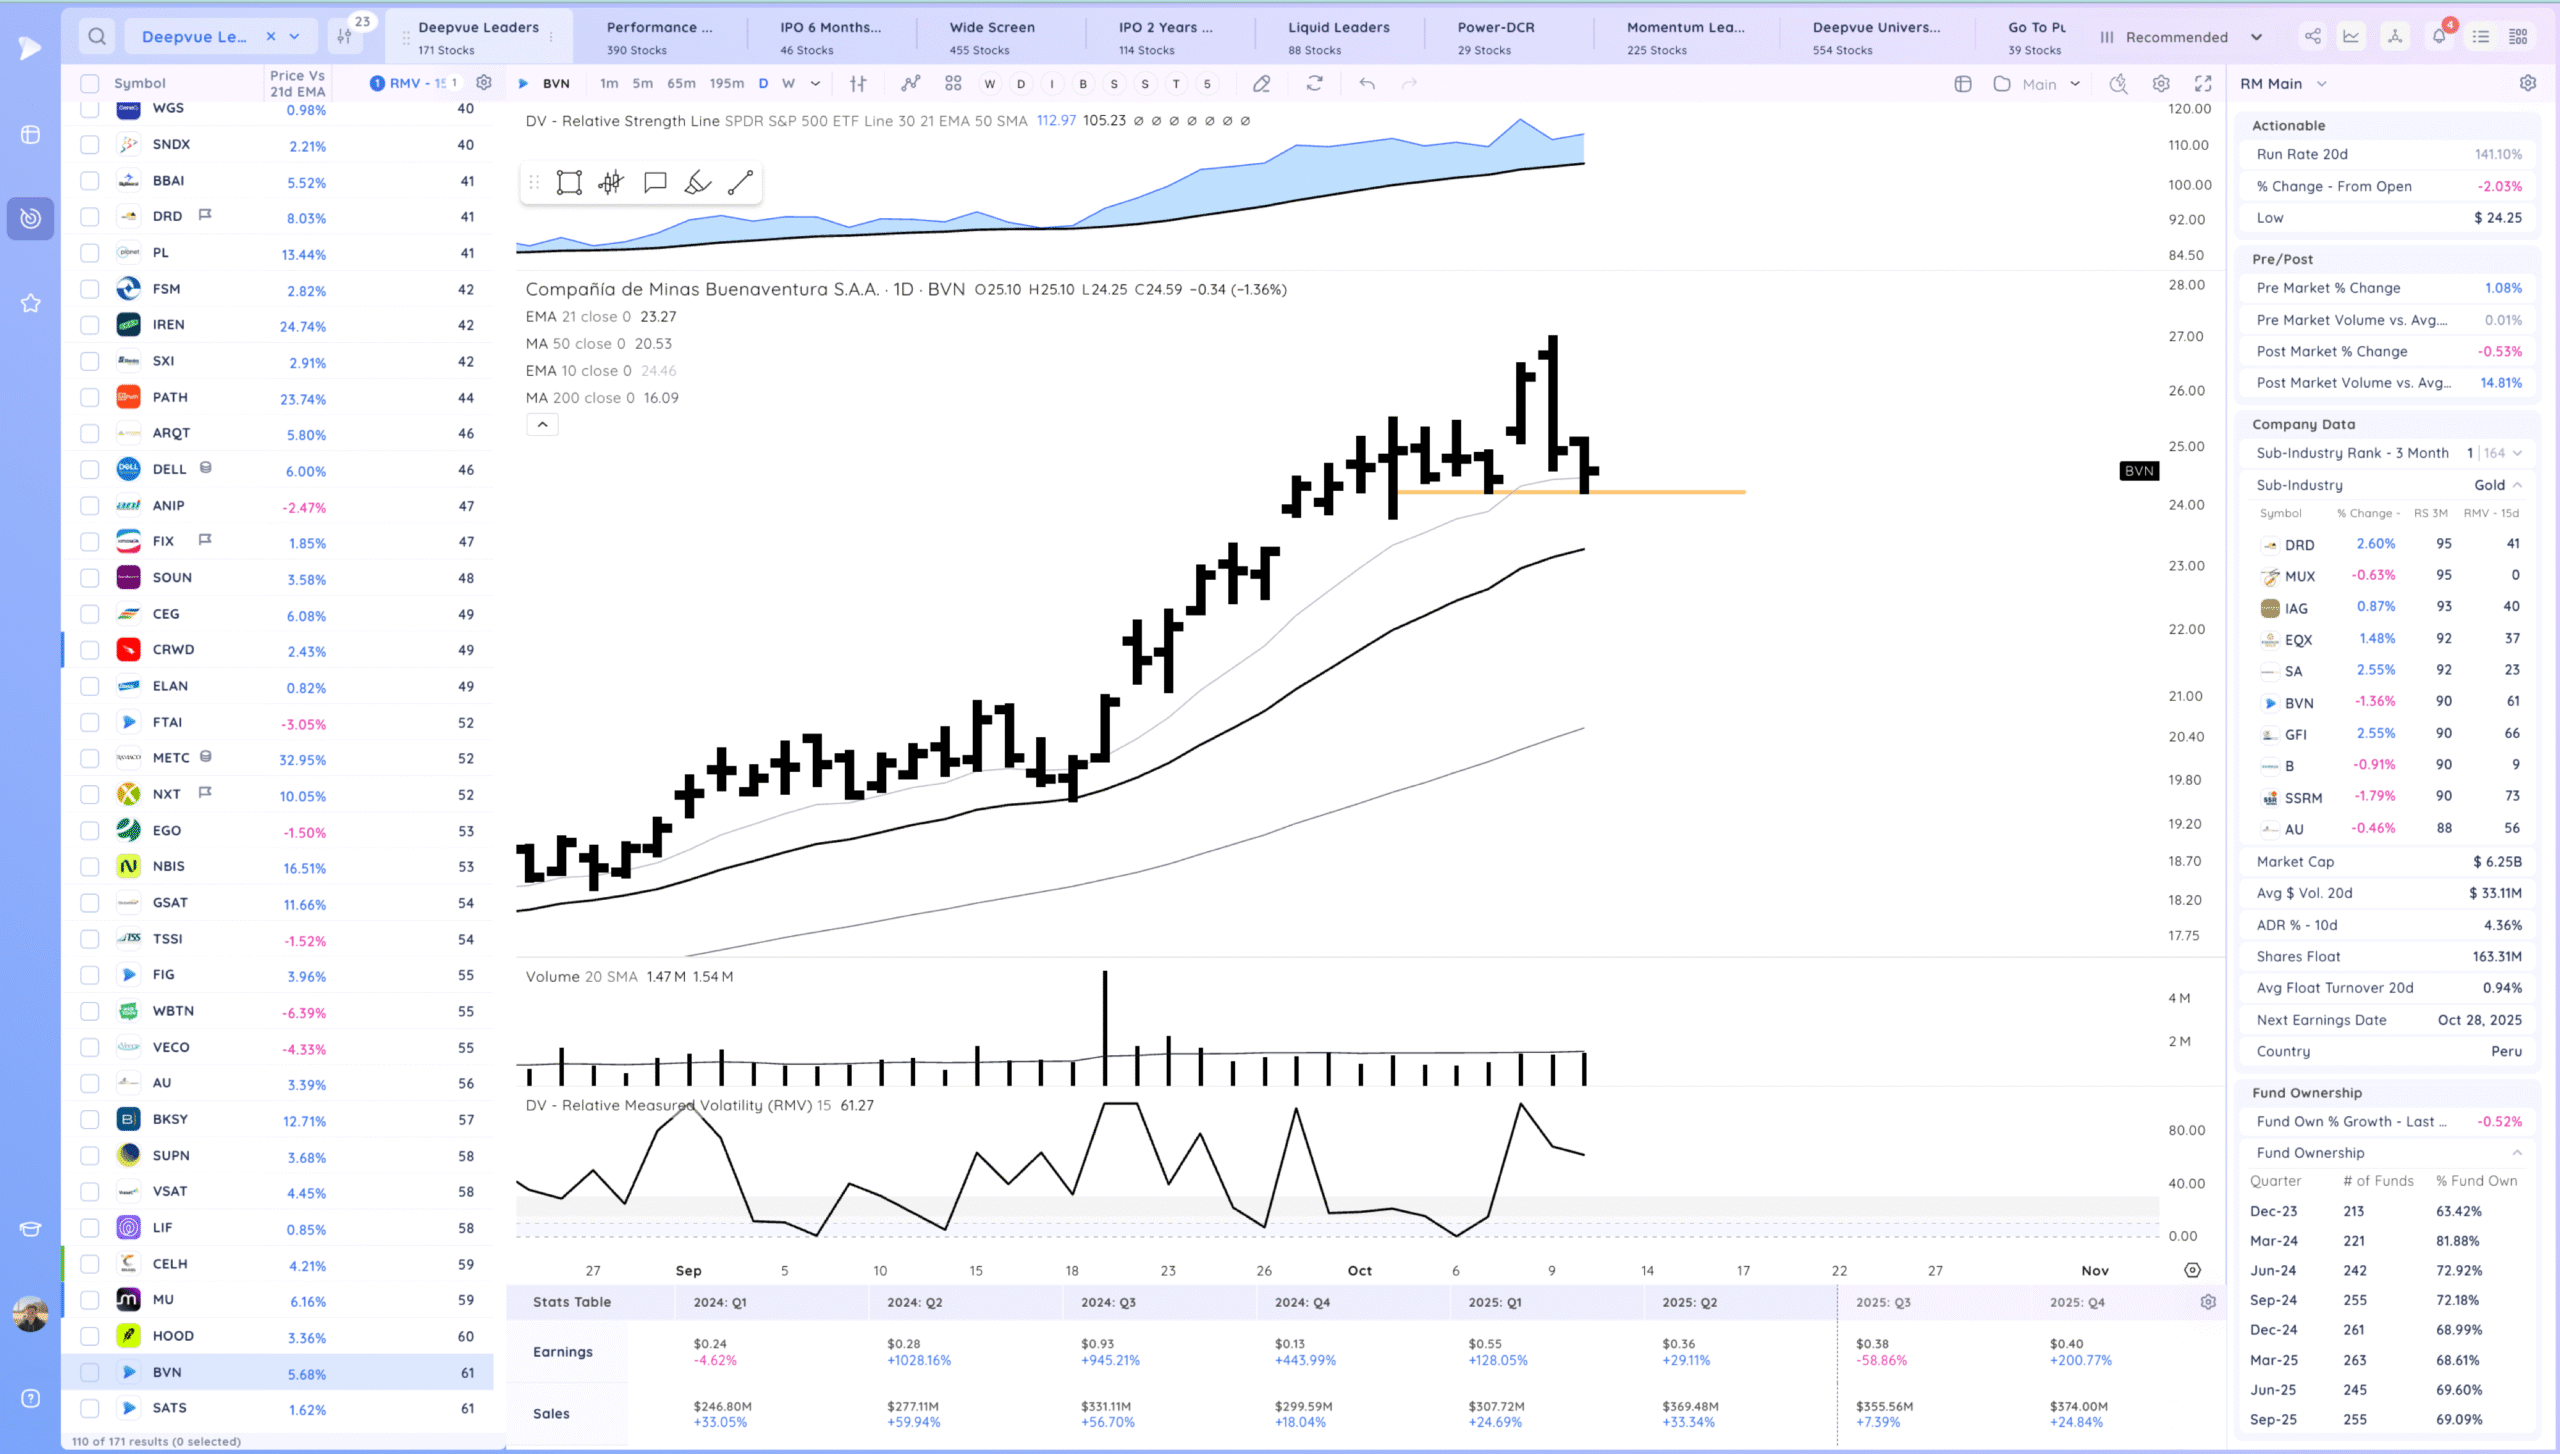2560x1454 pixels.
Task: Open the chart type bars icon
Action: click(x=858, y=84)
